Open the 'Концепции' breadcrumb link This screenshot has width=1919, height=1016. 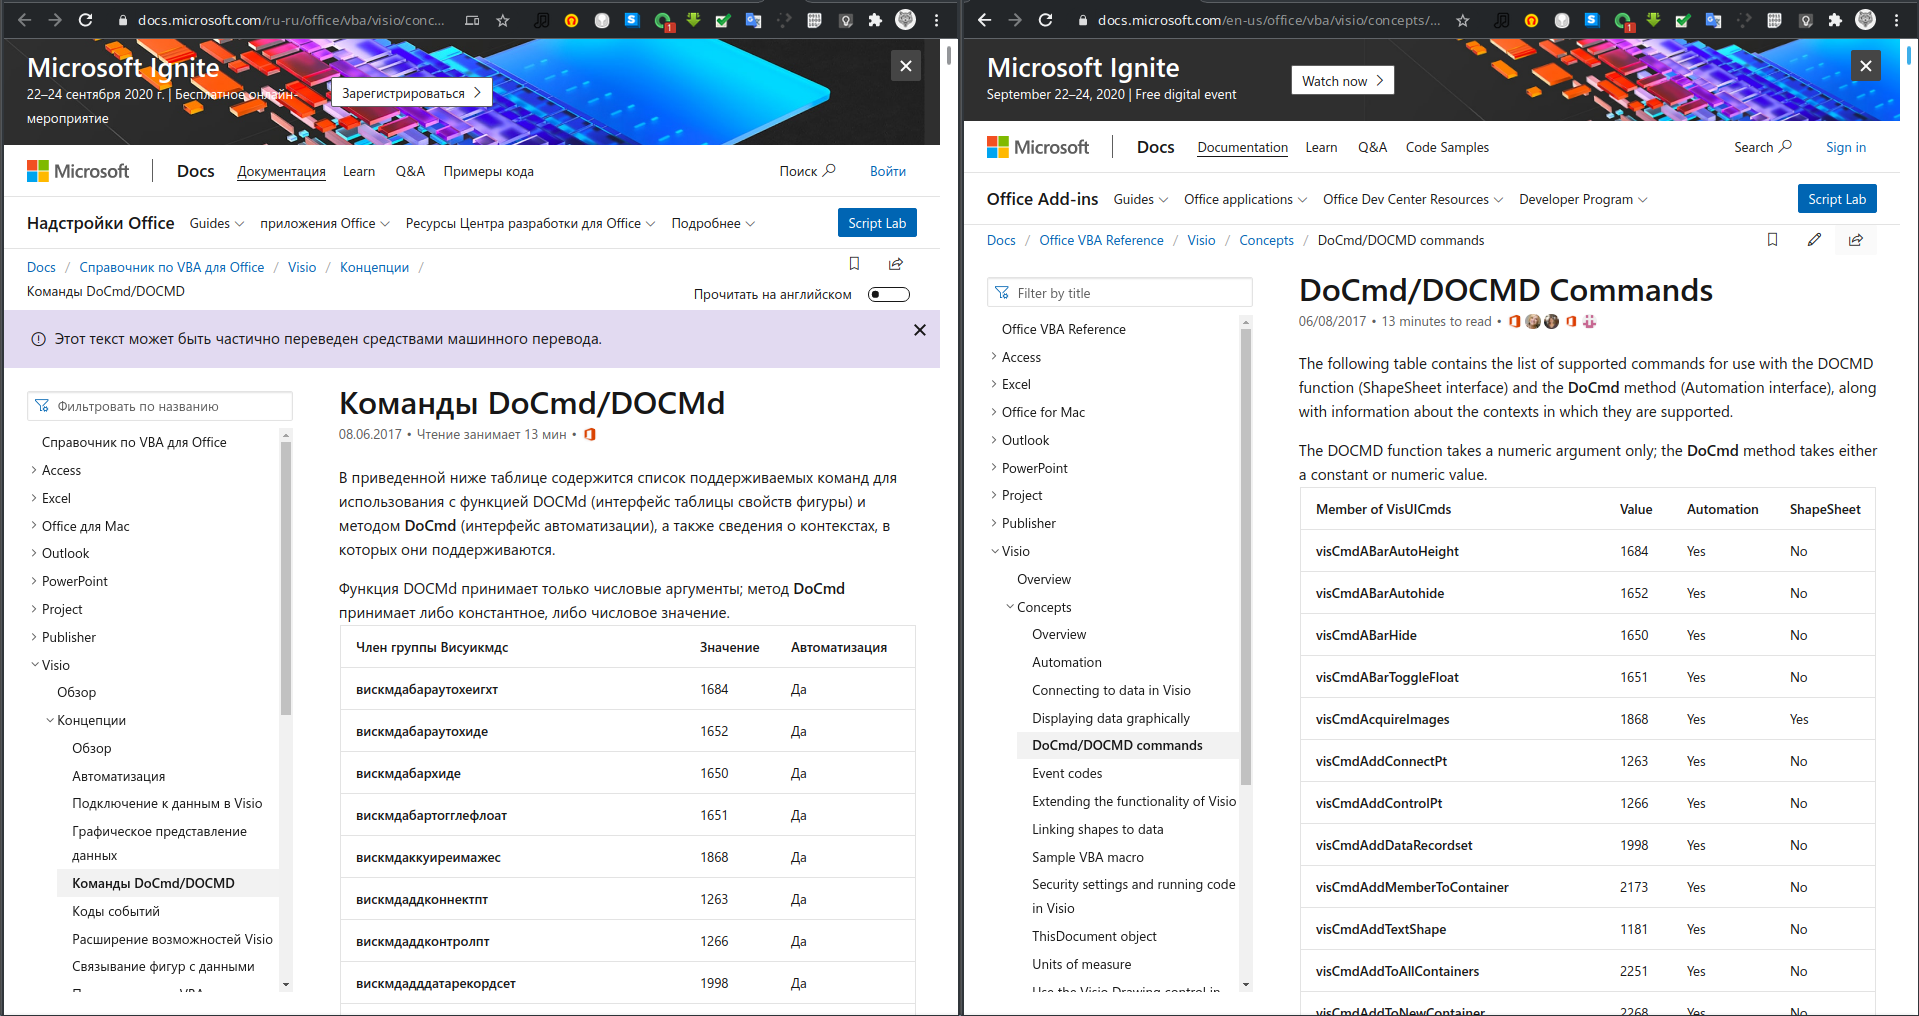coord(374,267)
